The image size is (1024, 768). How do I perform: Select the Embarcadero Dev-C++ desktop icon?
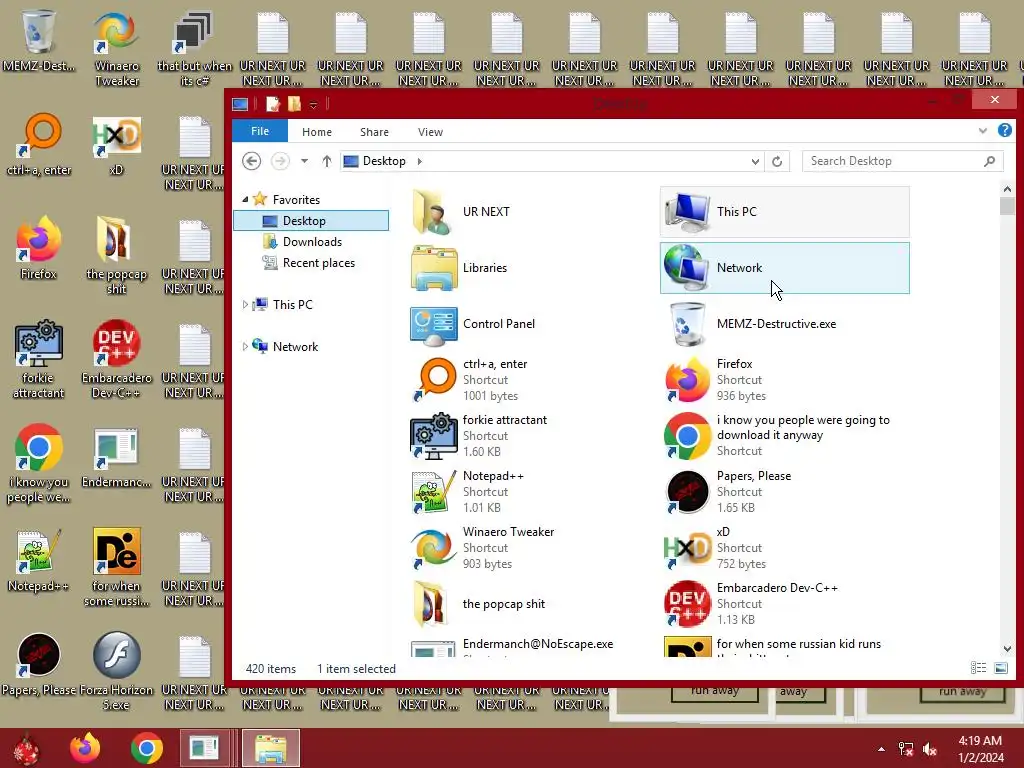pos(117,359)
